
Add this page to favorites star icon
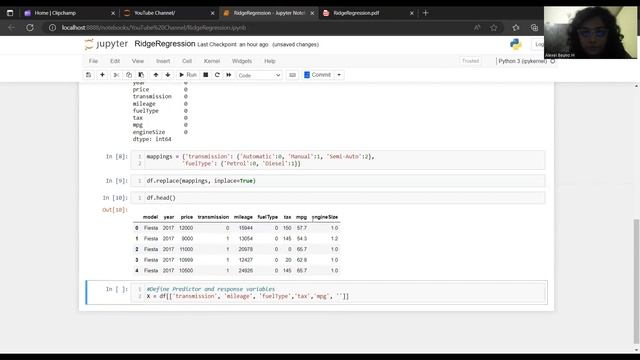click(x=494, y=28)
